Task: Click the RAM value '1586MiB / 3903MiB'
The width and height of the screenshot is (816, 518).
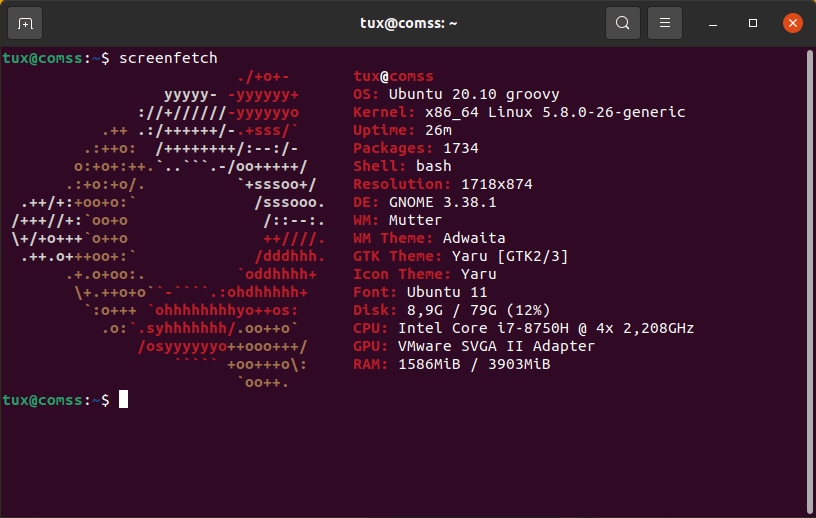Action: tap(474, 364)
